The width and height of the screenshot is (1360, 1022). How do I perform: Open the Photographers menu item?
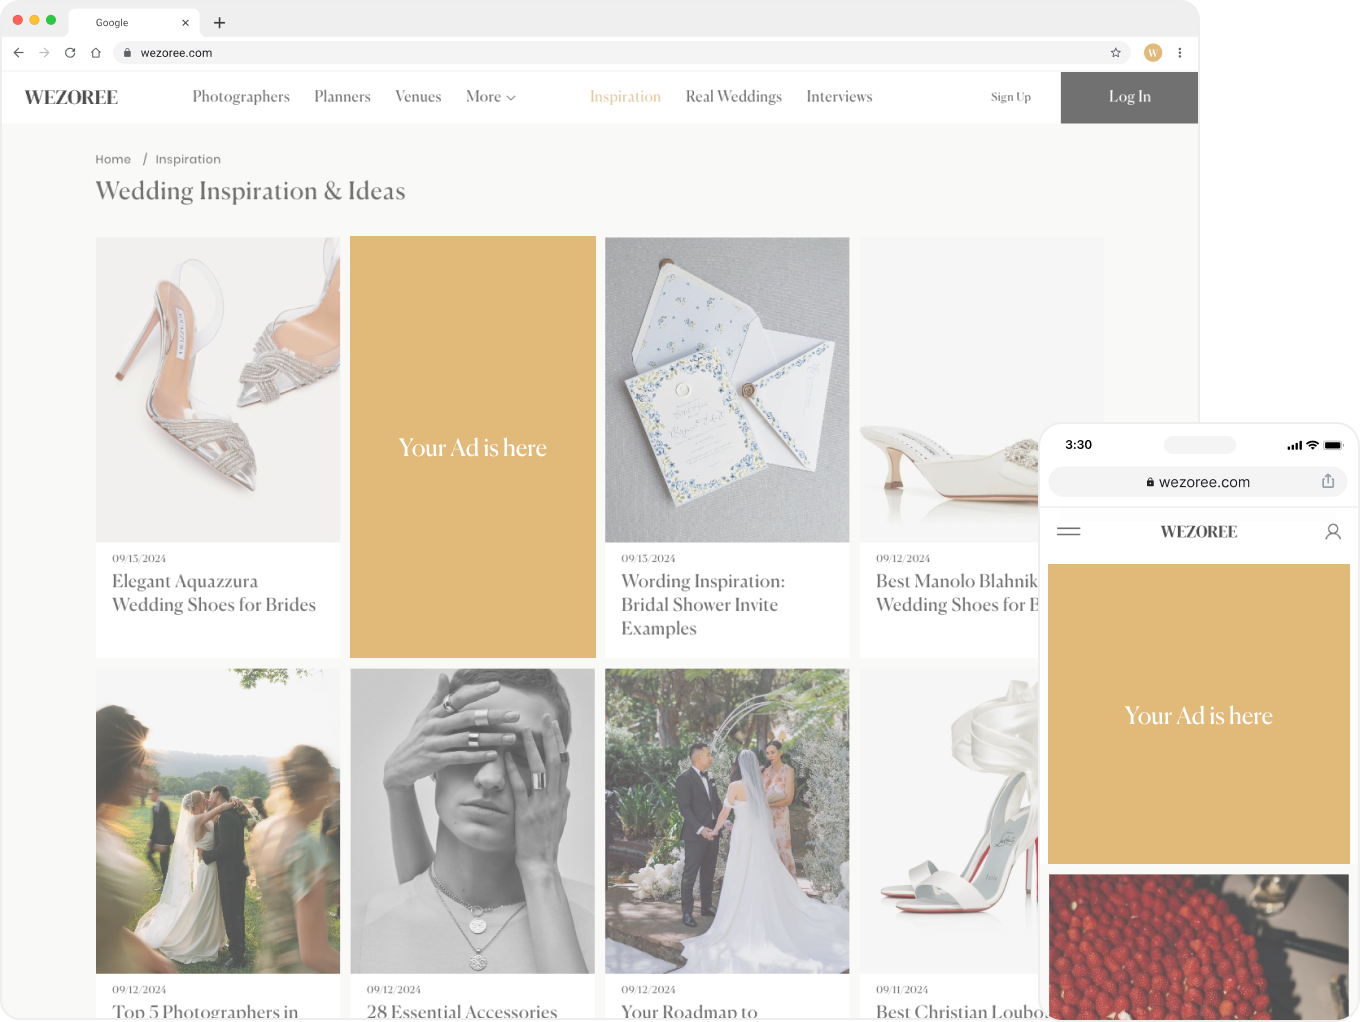pyautogui.click(x=241, y=97)
